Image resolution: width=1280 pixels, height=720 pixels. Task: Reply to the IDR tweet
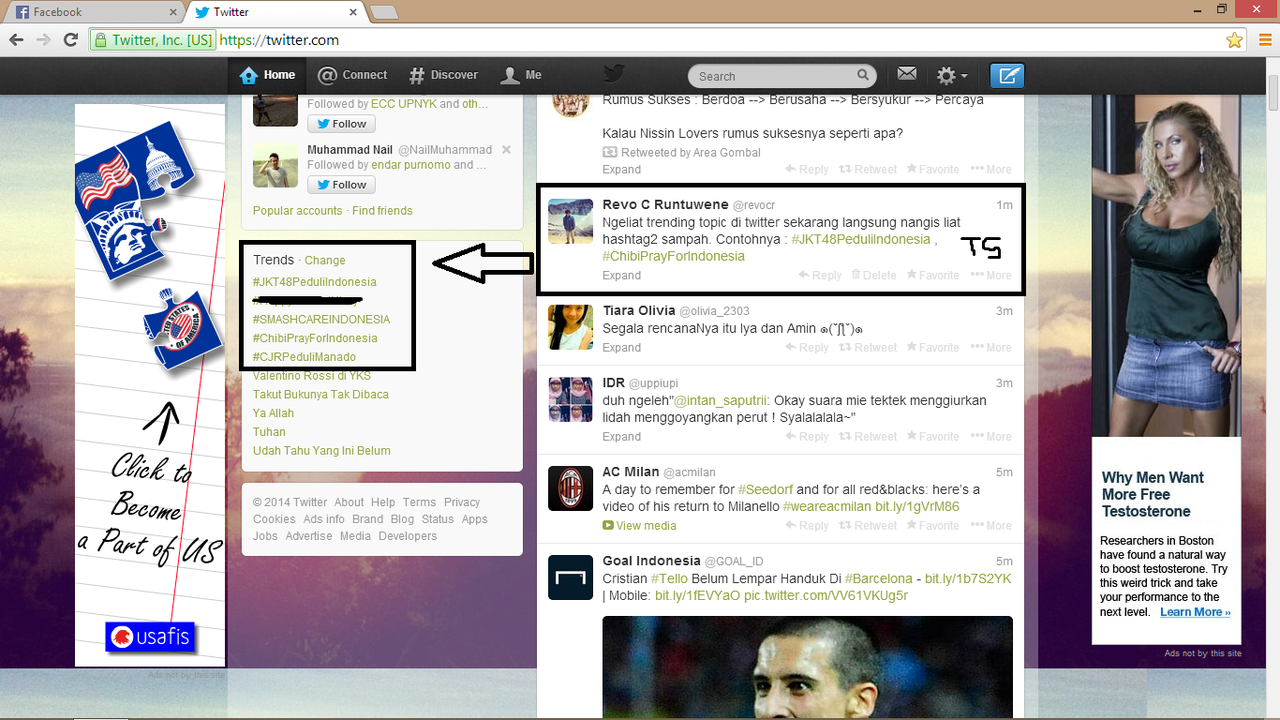(807, 437)
